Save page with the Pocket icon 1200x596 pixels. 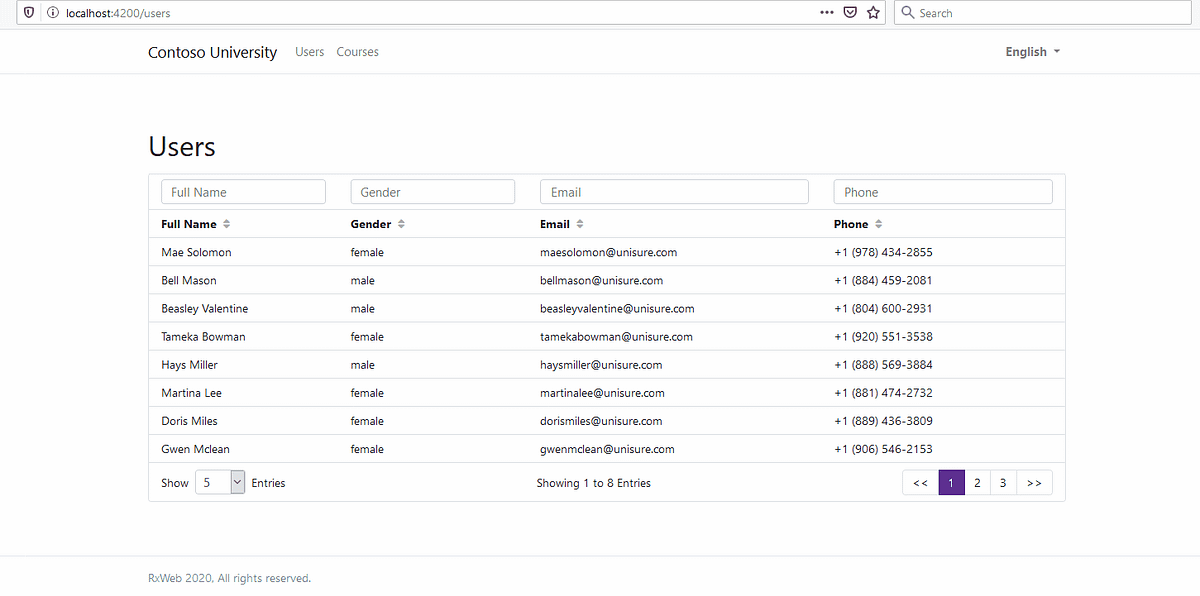tap(850, 12)
